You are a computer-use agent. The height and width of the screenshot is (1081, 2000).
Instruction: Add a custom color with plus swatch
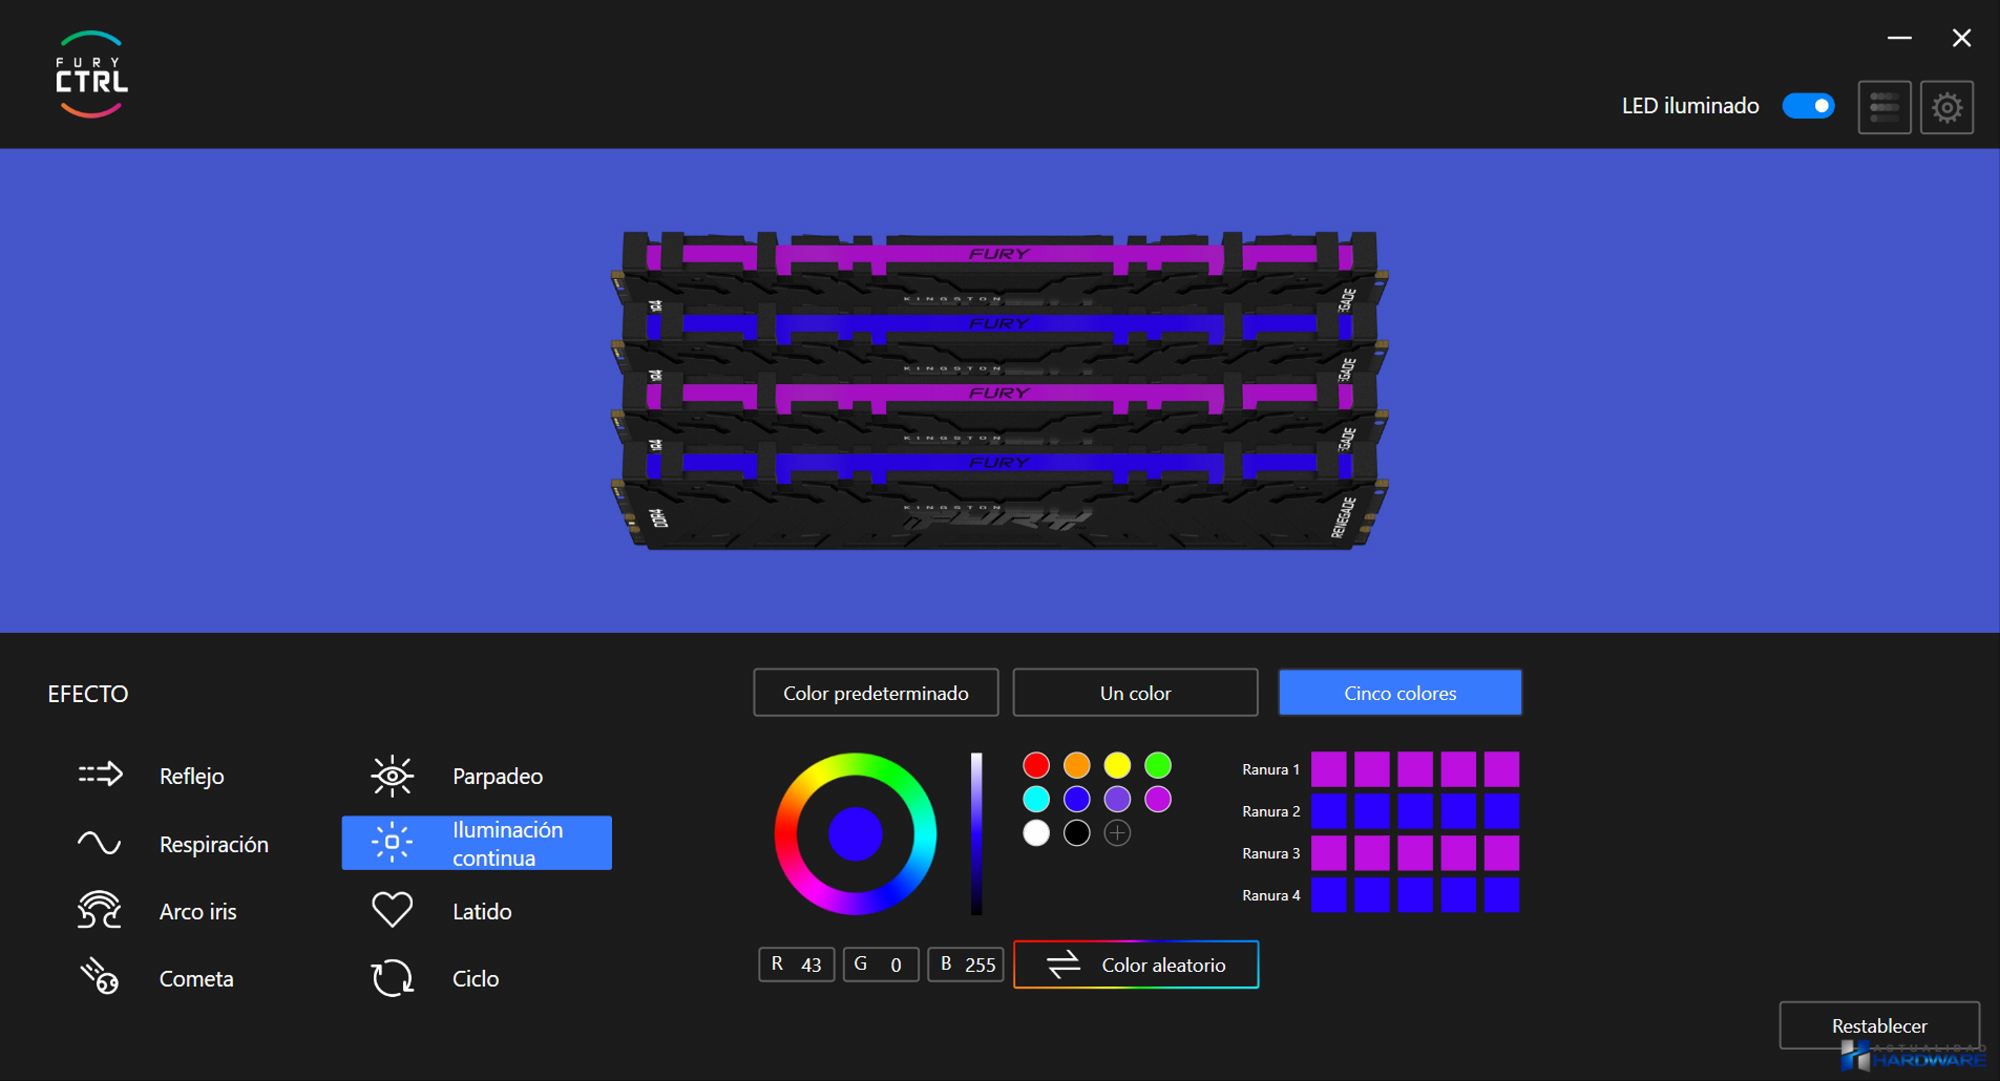pyautogui.click(x=1117, y=833)
